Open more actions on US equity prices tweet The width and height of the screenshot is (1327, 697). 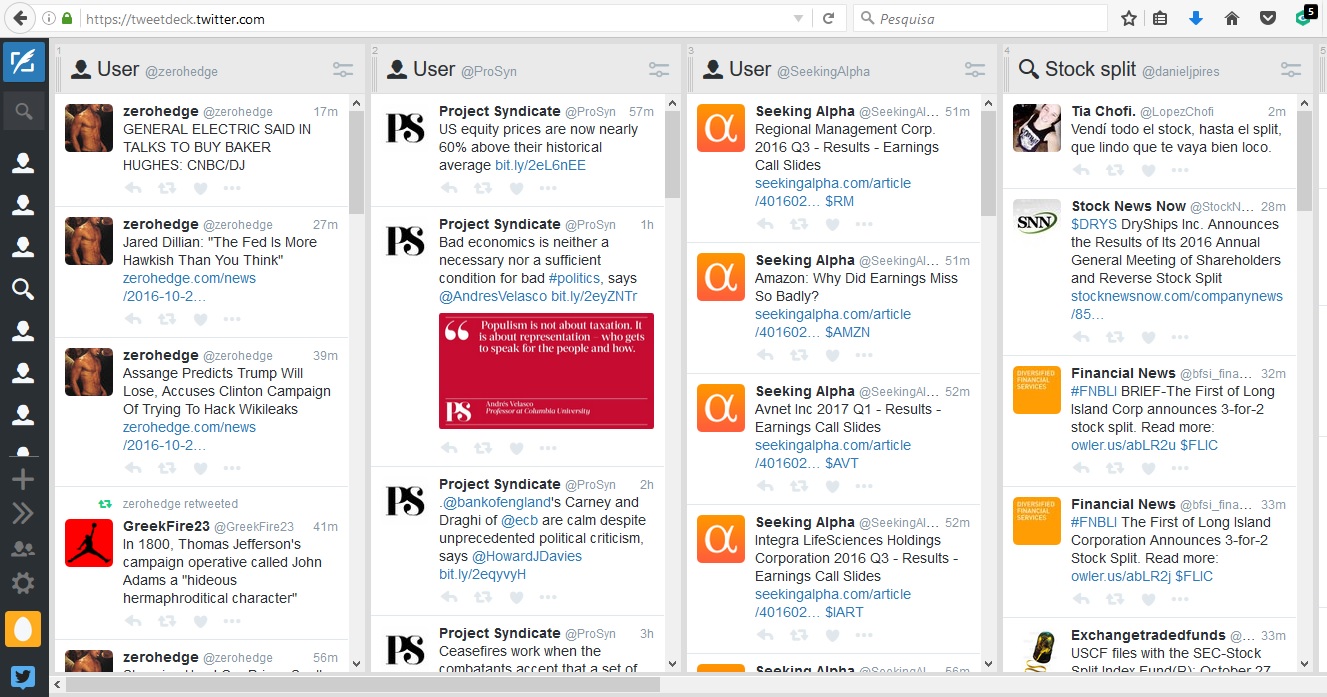point(548,188)
